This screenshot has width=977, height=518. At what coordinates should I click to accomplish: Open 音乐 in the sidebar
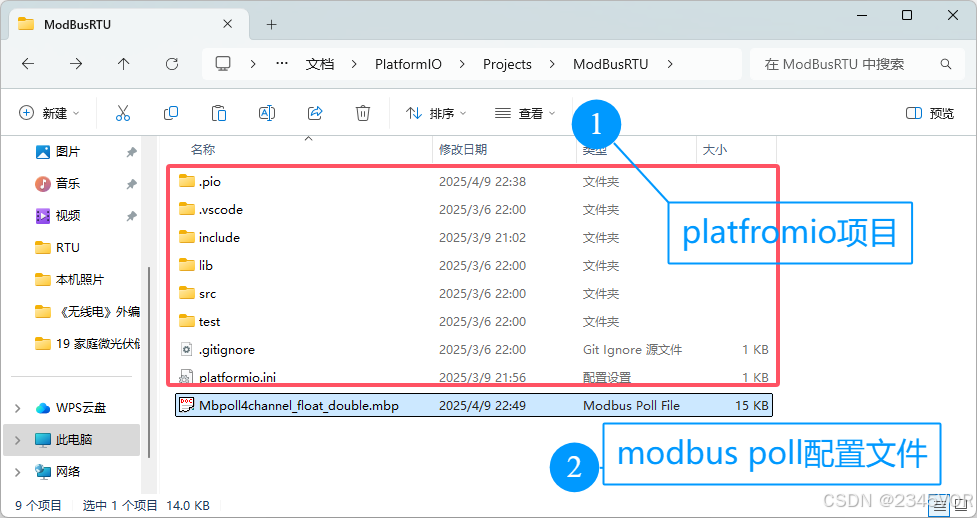click(68, 183)
